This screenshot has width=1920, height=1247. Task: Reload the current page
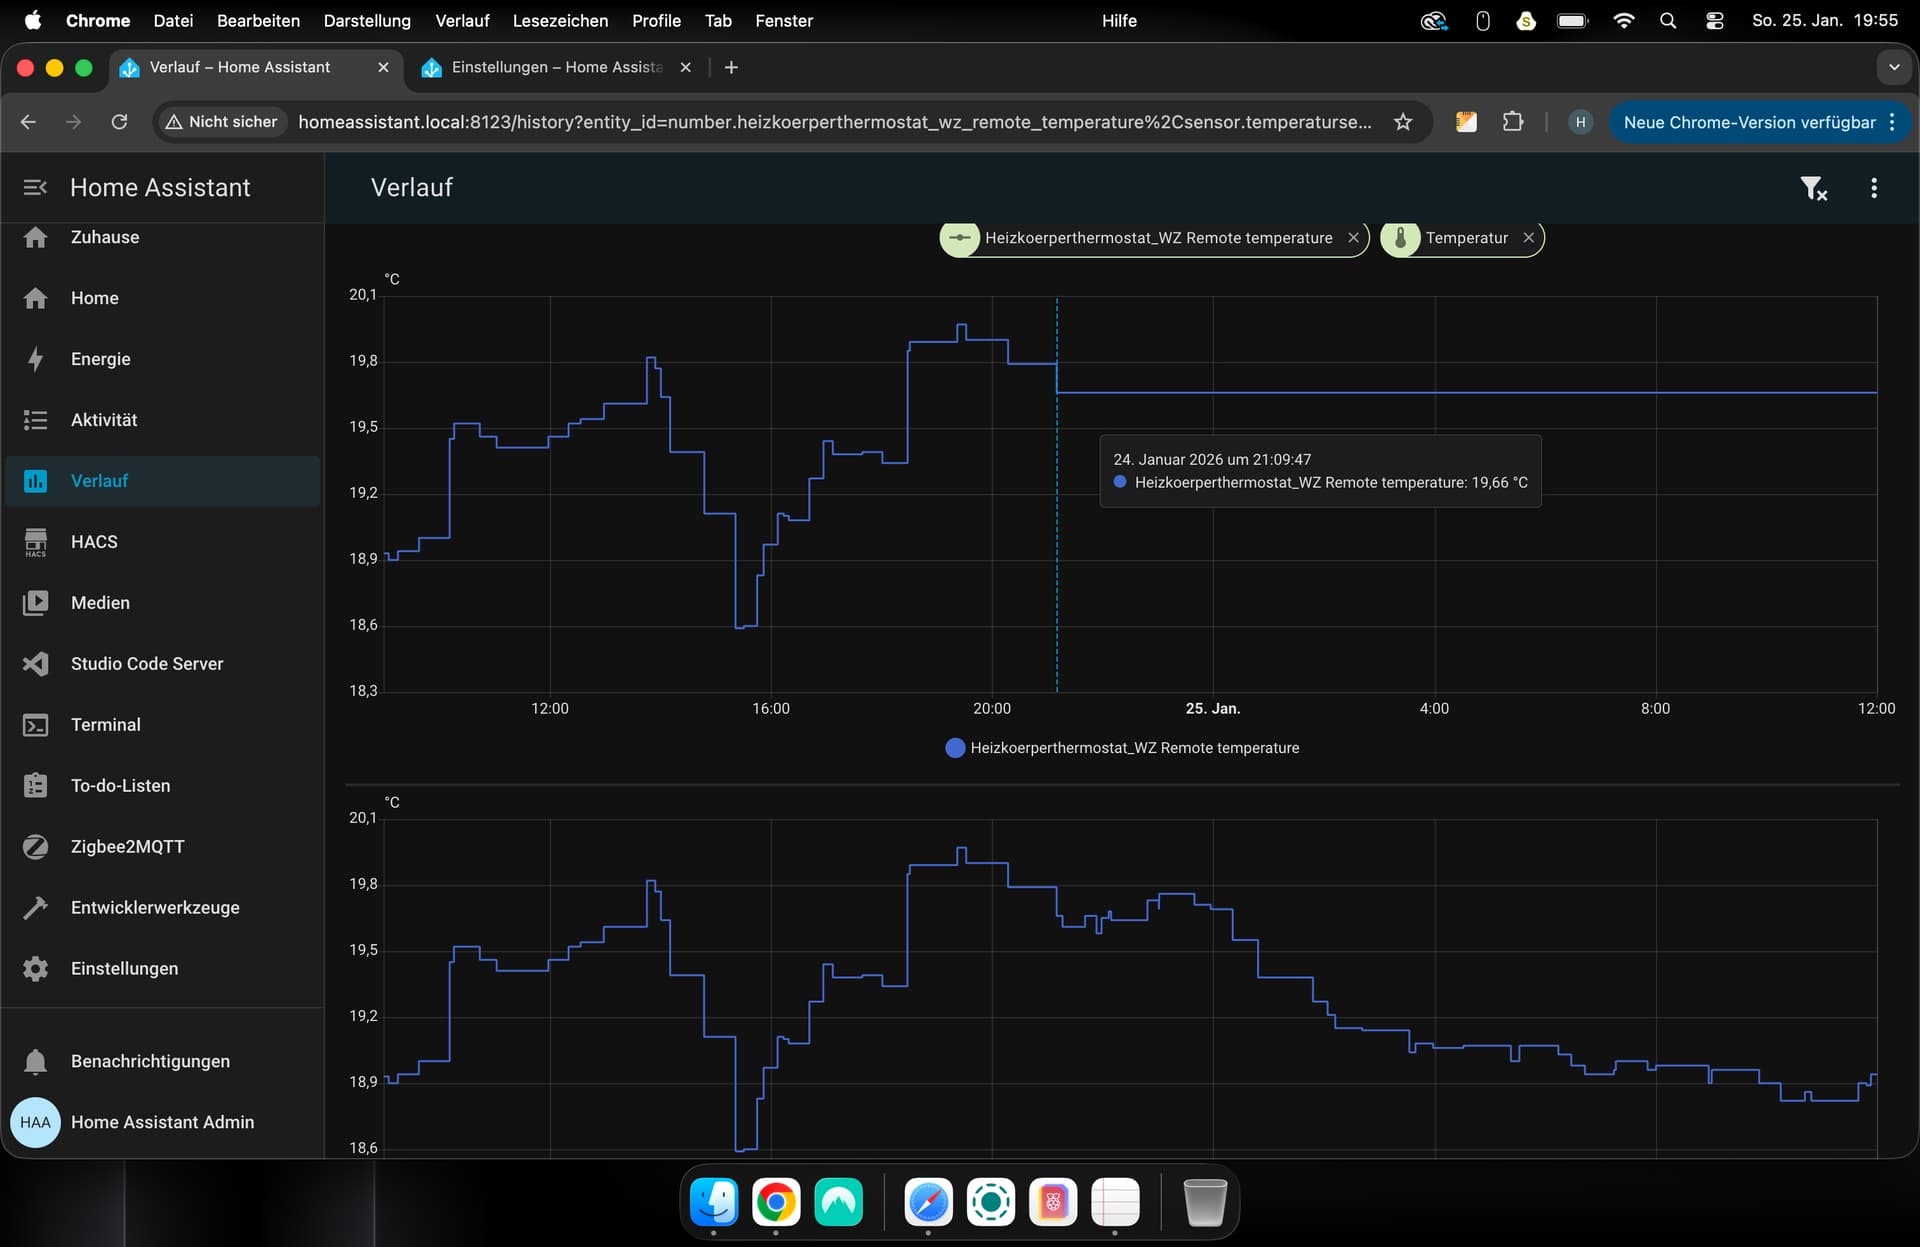pyautogui.click(x=119, y=122)
